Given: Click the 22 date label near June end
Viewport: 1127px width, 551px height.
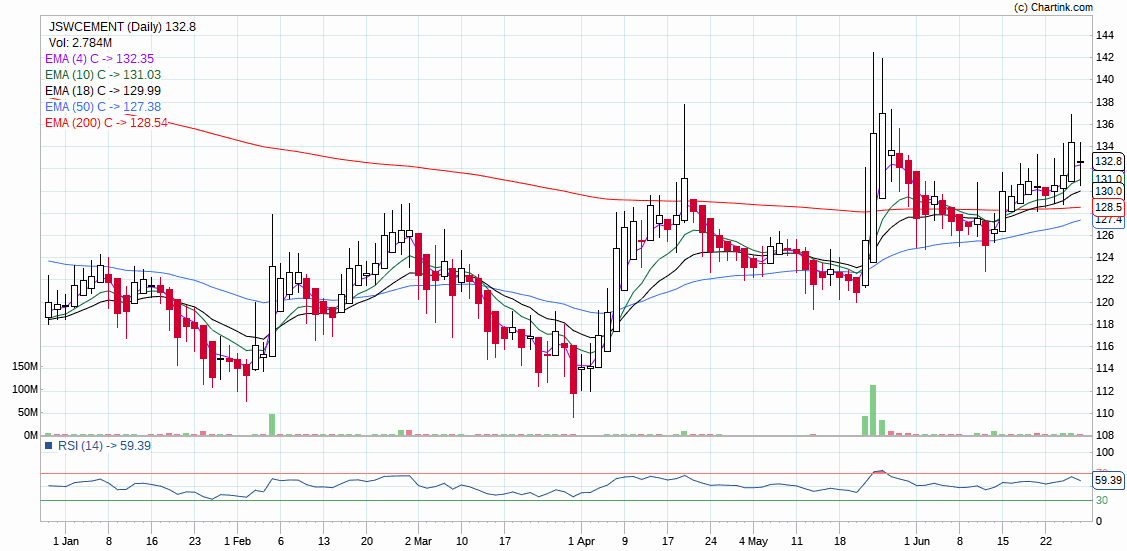Looking at the screenshot, I should [x=1046, y=540].
